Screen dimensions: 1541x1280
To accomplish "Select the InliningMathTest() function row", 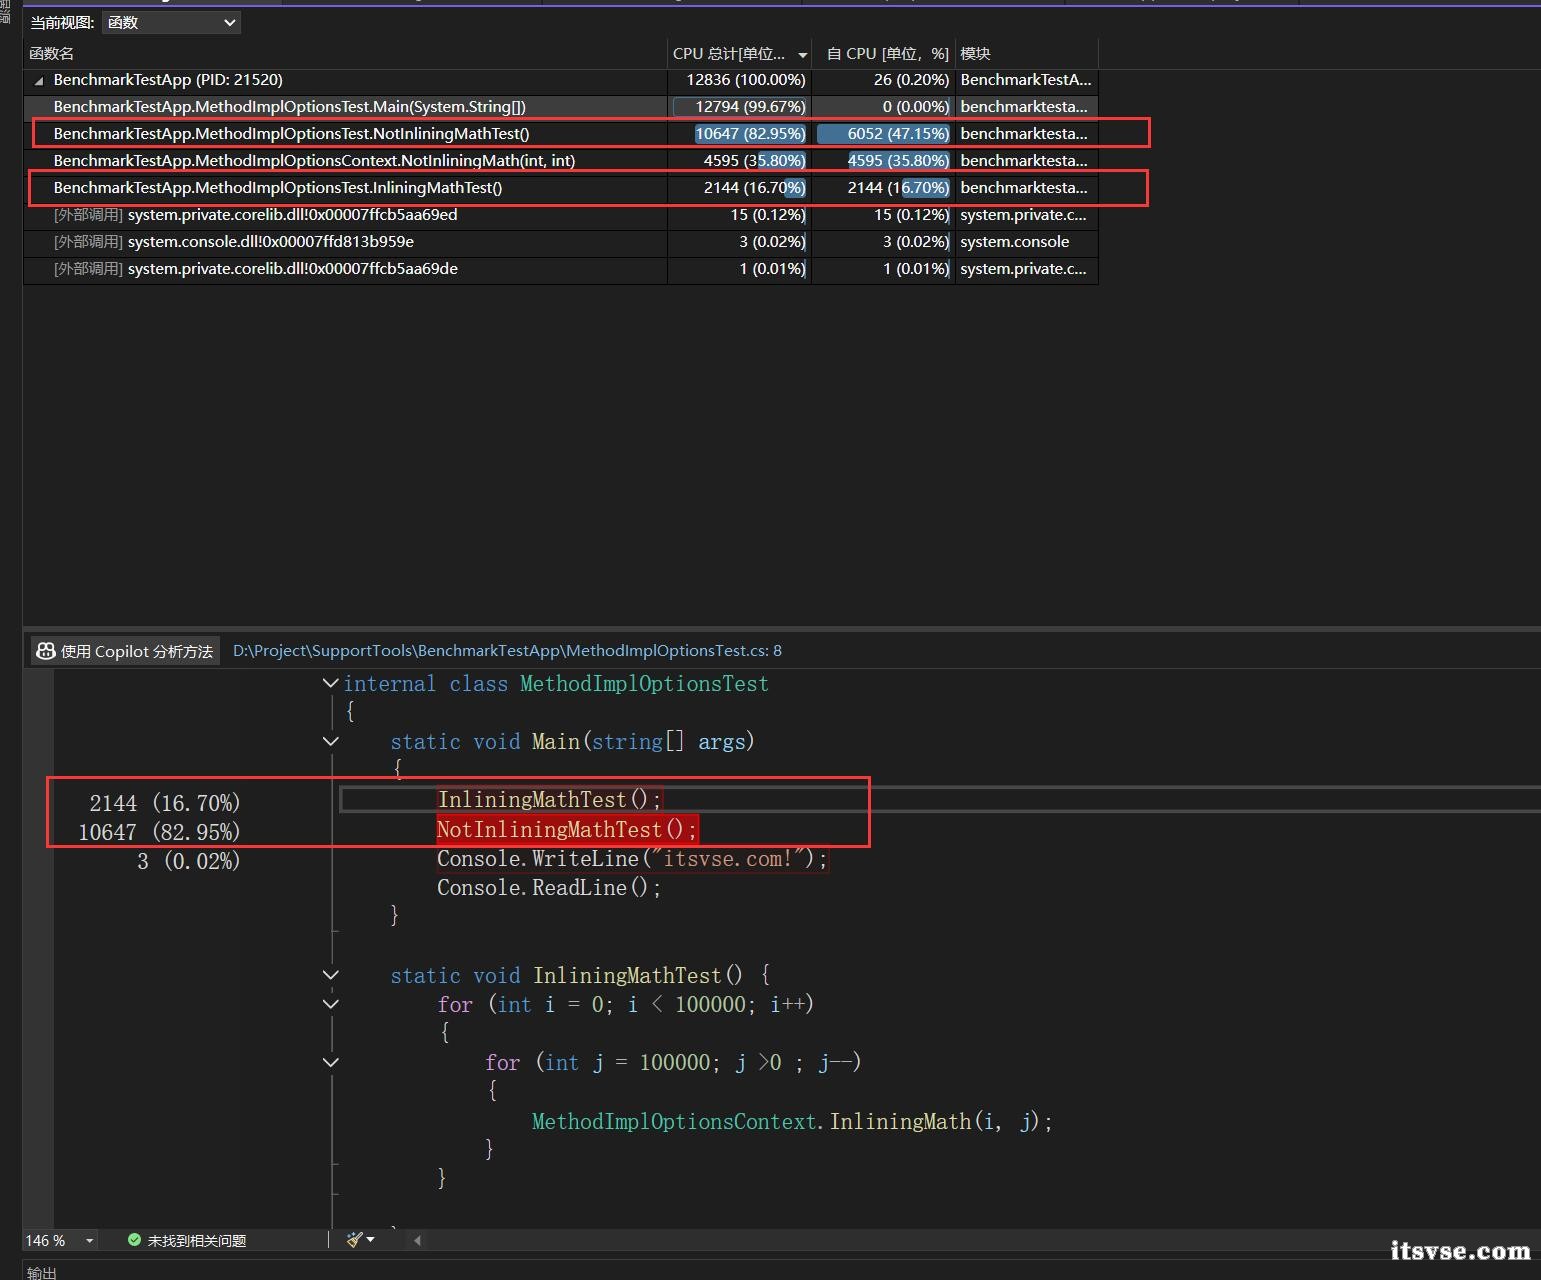I will click(x=561, y=187).
